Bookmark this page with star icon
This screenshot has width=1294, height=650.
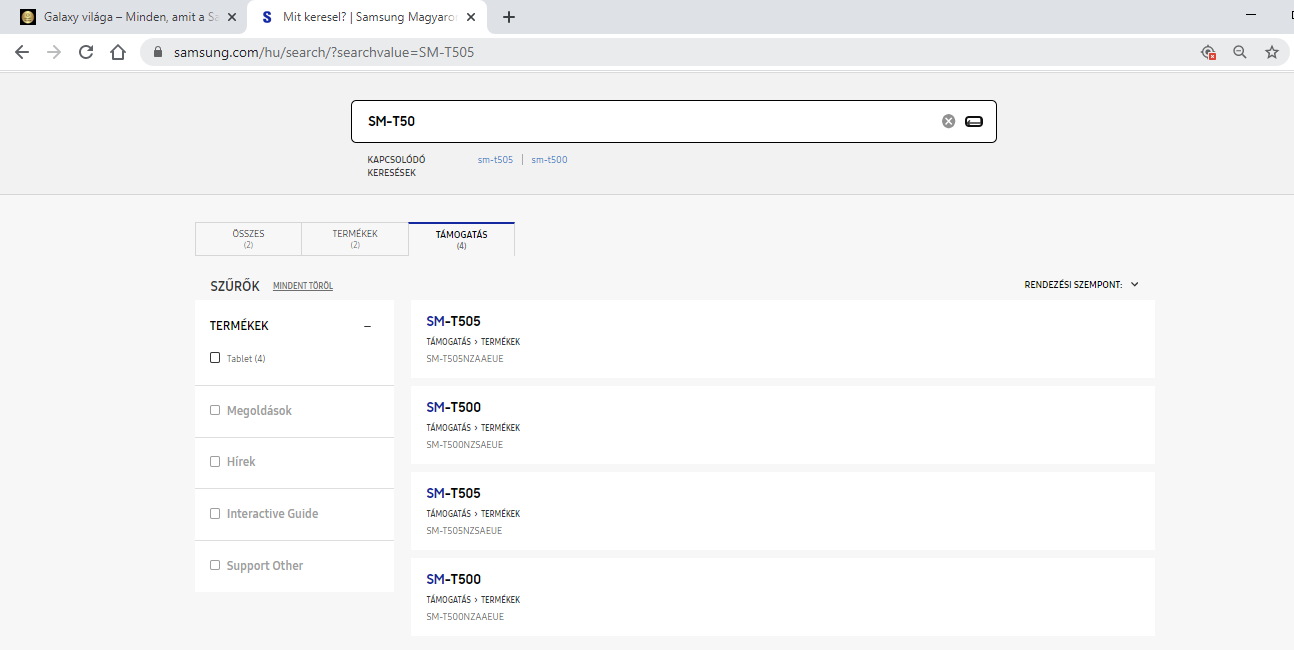coord(1271,52)
